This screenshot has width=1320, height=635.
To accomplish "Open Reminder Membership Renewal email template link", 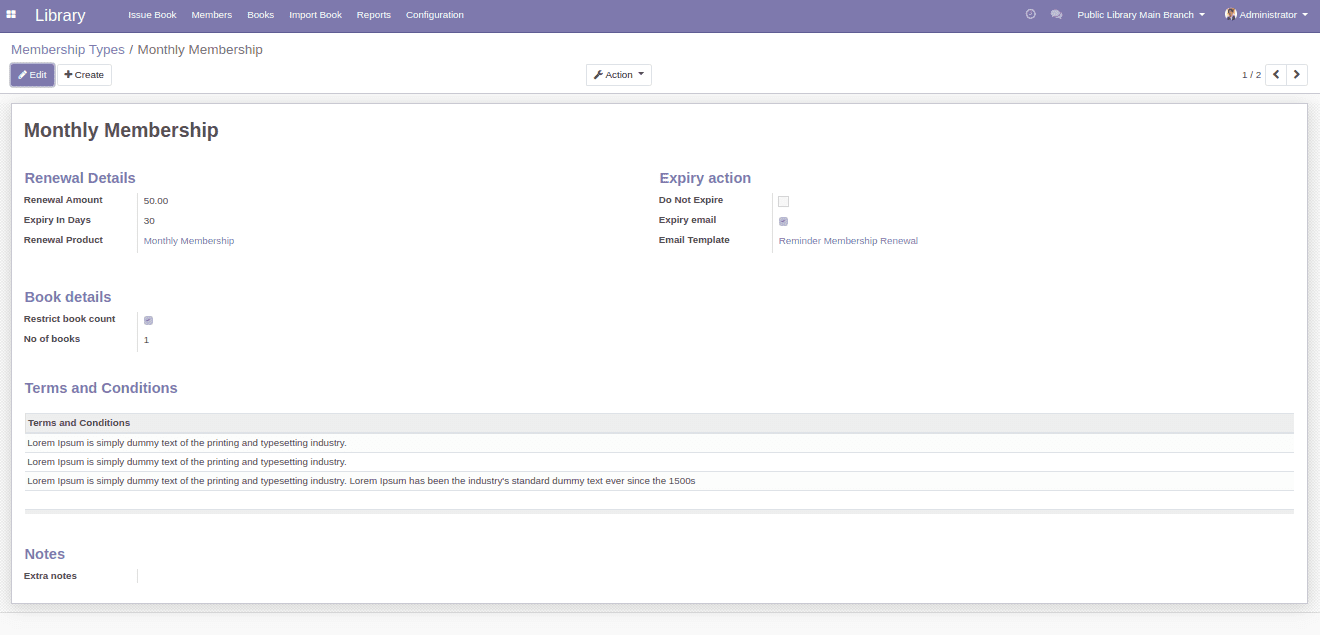I will point(848,241).
